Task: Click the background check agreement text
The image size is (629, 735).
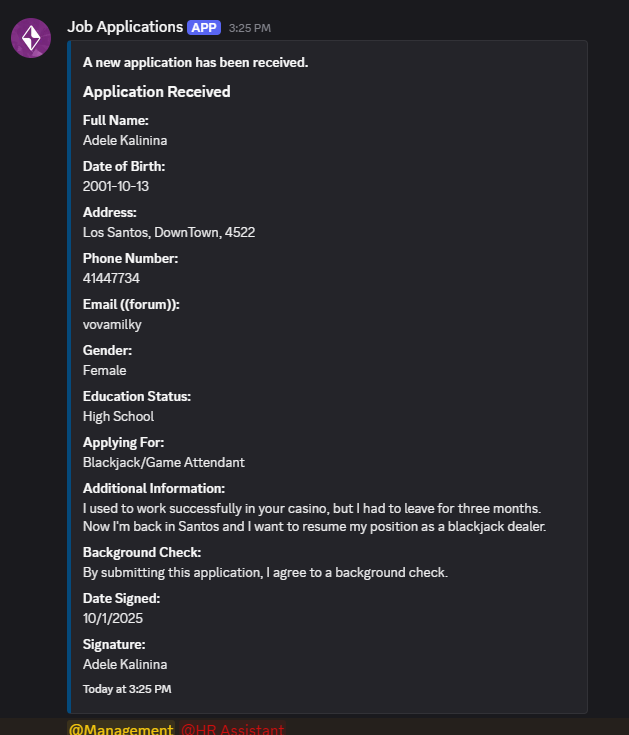Action: click(x=265, y=572)
